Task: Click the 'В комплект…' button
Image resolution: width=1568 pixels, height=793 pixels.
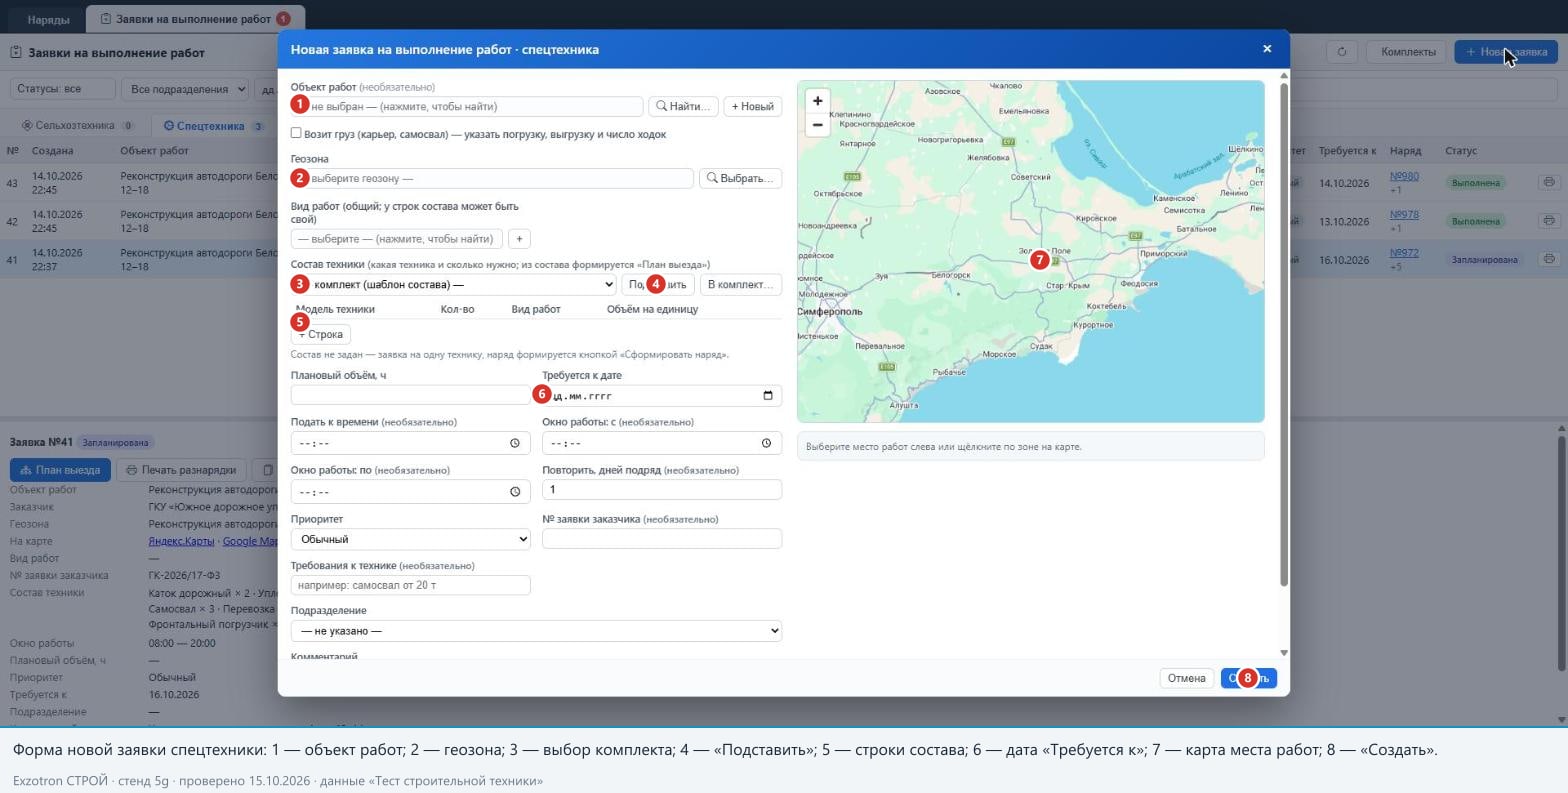Action: pyautogui.click(x=740, y=284)
